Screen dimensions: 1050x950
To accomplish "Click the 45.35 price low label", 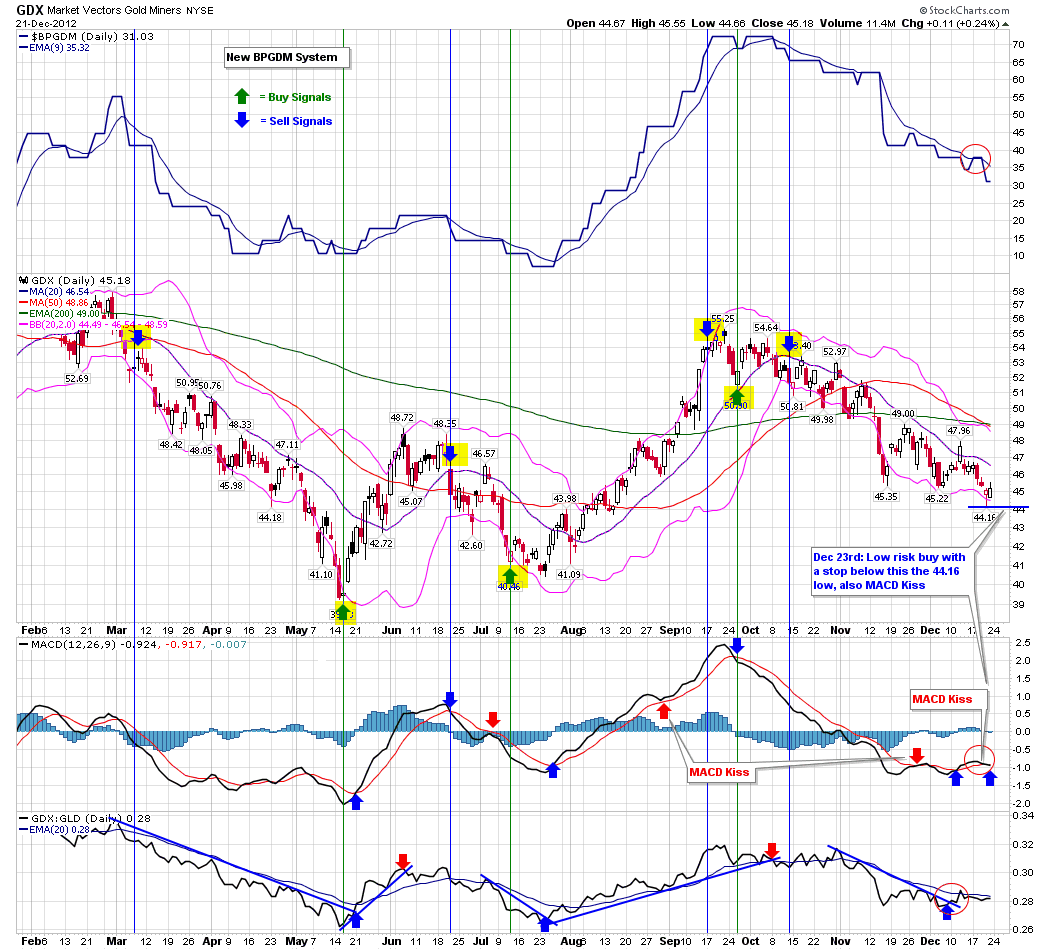I will (x=886, y=497).
